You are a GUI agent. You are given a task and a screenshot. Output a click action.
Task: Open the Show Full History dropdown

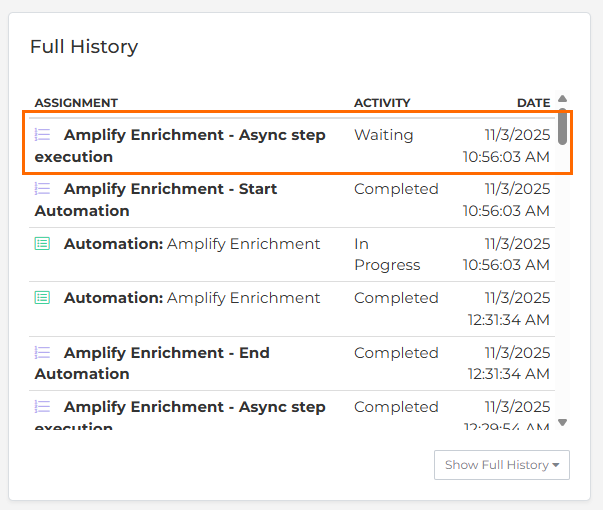pyautogui.click(x=501, y=465)
